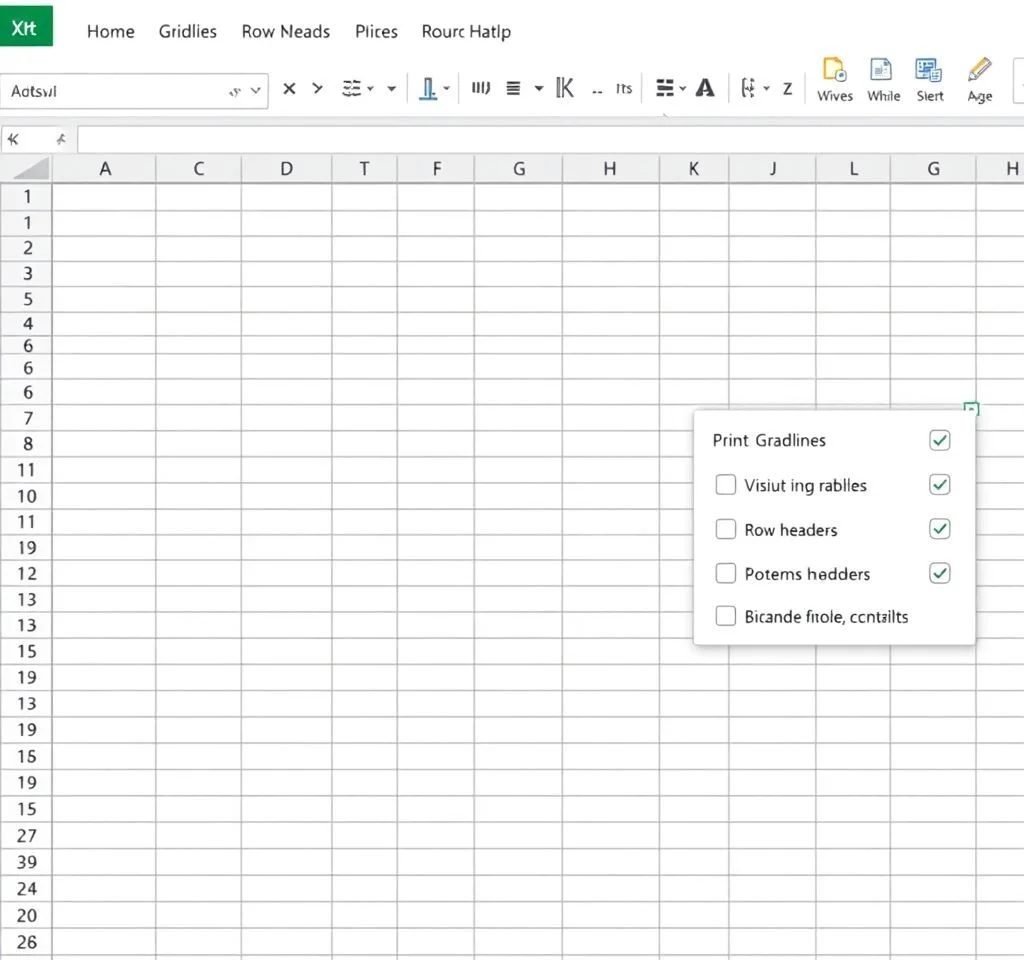The width and height of the screenshot is (1024, 960).
Task: Click the Wives icon in the ribbon
Action: (834, 71)
